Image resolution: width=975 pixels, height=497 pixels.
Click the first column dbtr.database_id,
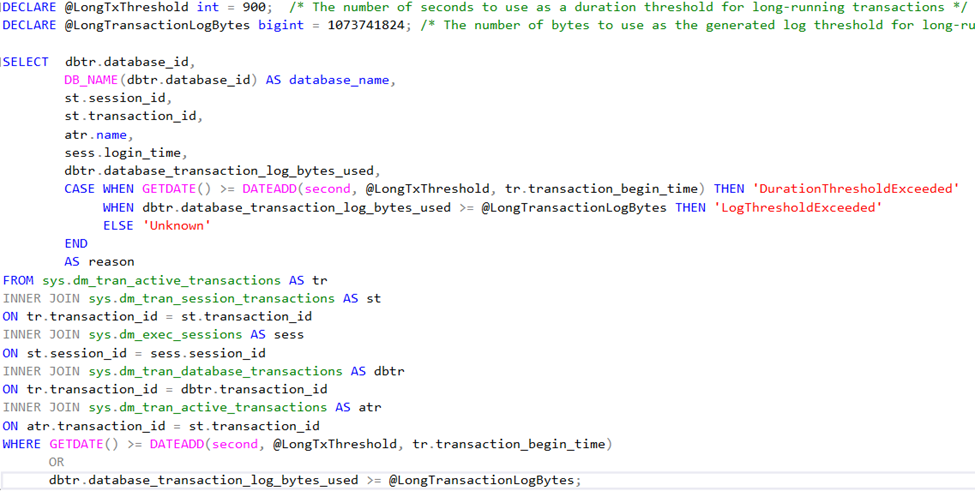click(x=130, y=62)
